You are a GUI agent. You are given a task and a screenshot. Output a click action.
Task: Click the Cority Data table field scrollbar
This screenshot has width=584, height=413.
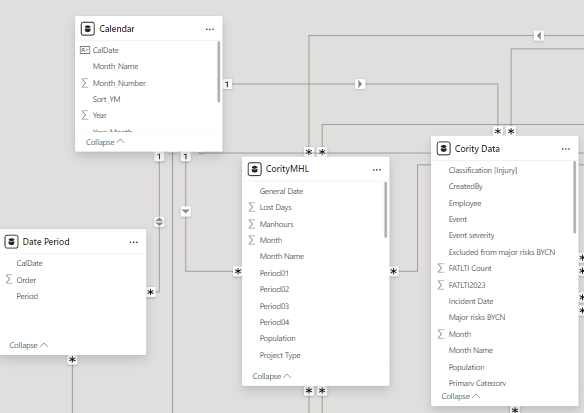point(574,197)
